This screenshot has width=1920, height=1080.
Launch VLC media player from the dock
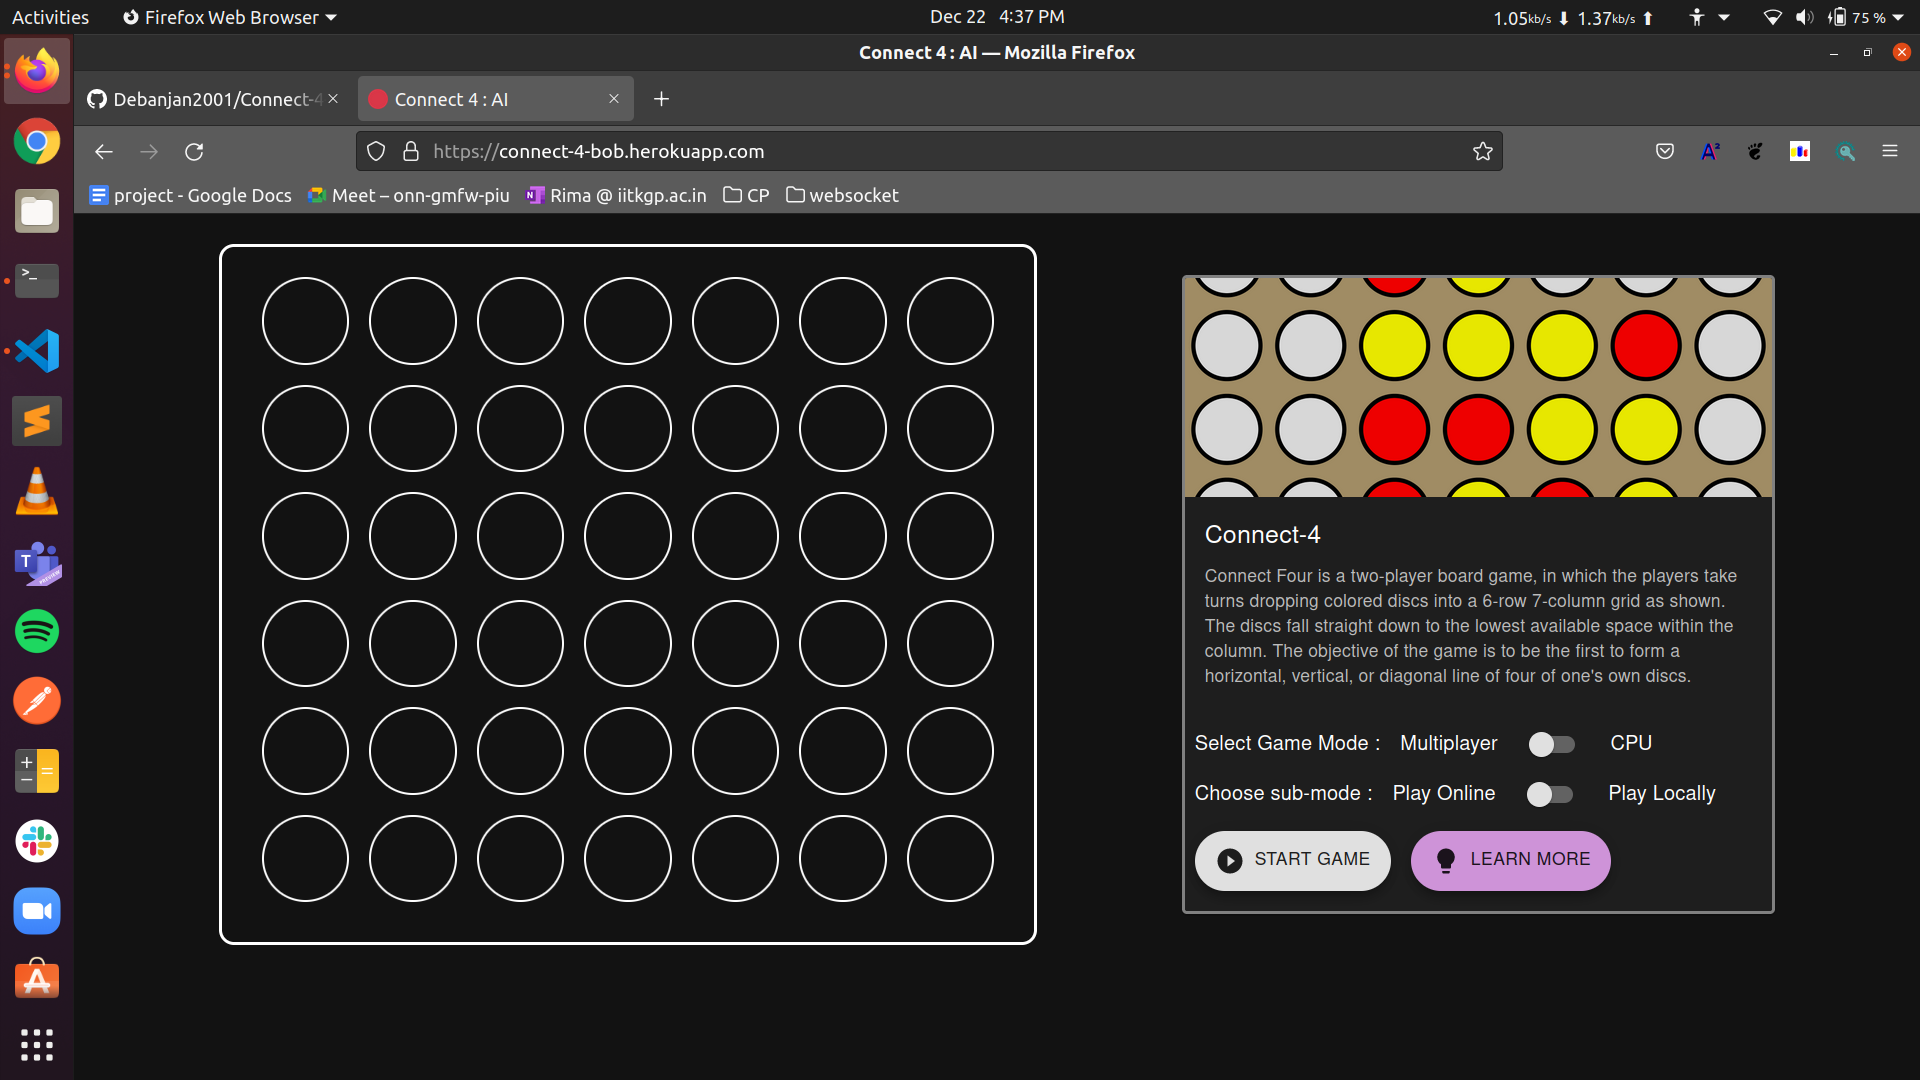[37, 491]
